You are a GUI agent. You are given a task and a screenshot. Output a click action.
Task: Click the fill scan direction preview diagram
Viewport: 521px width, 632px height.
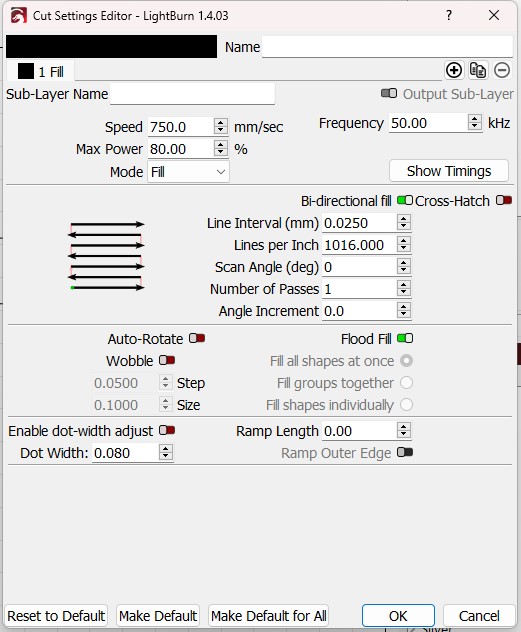coord(106,256)
